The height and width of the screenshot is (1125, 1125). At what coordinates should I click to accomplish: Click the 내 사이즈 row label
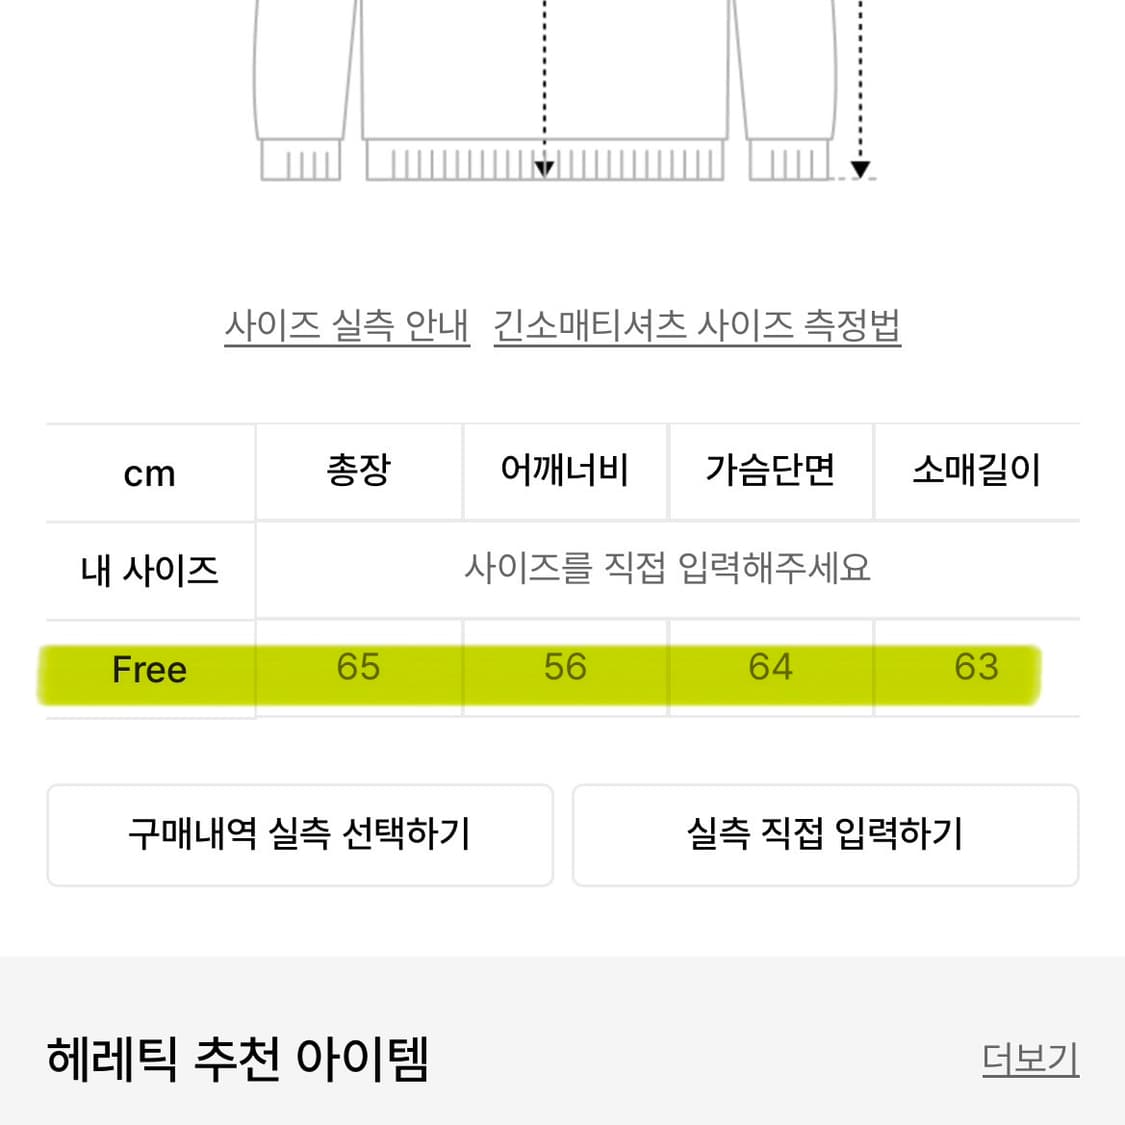click(150, 571)
